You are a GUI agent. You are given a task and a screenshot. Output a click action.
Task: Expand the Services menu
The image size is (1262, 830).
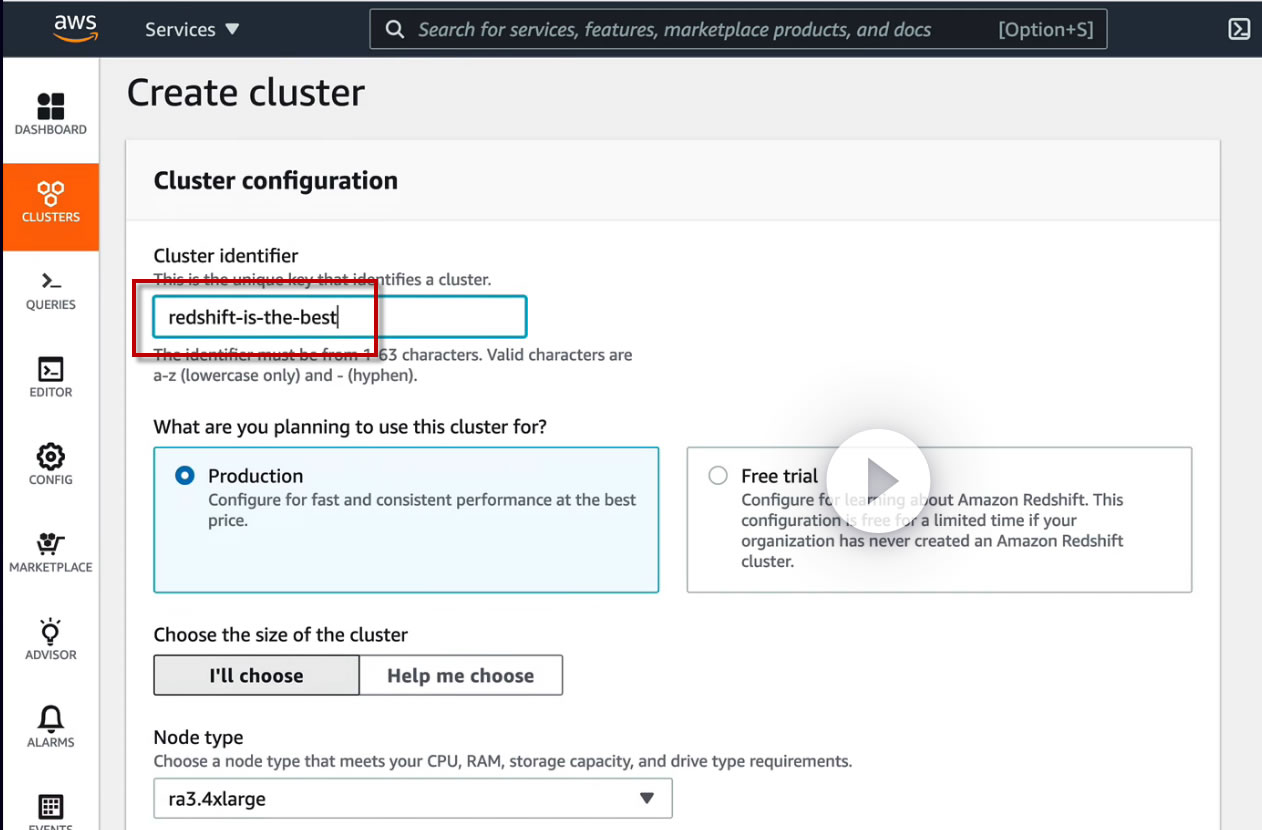click(192, 29)
